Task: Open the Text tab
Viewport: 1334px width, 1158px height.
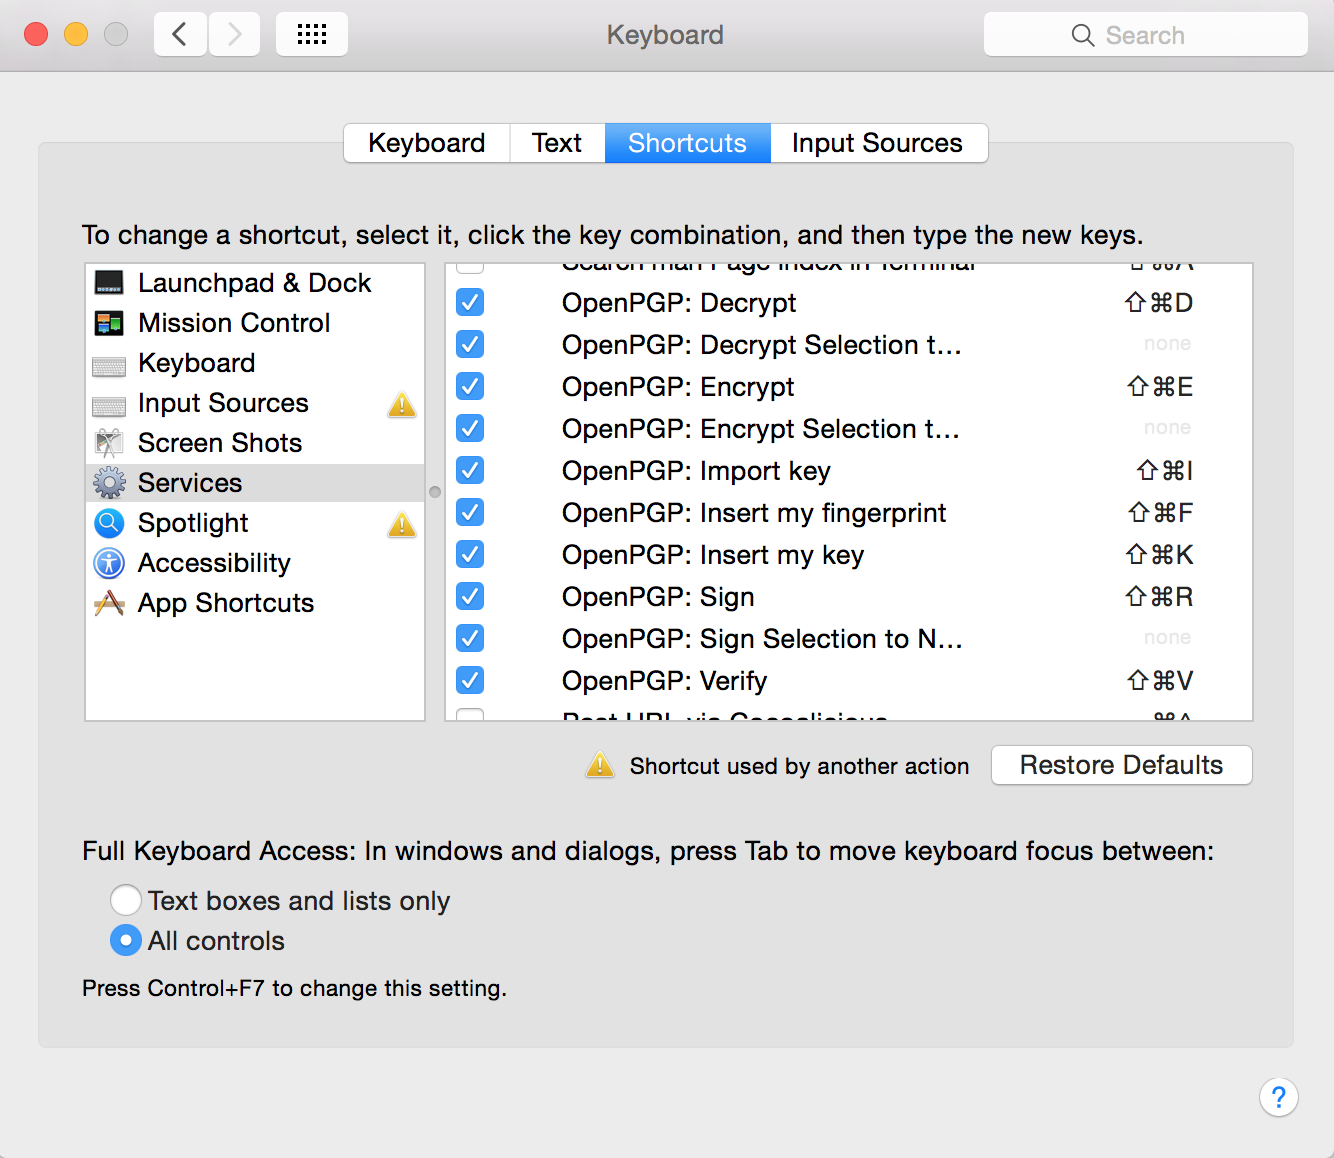Action: pyautogui.click(x=556, y=143)
